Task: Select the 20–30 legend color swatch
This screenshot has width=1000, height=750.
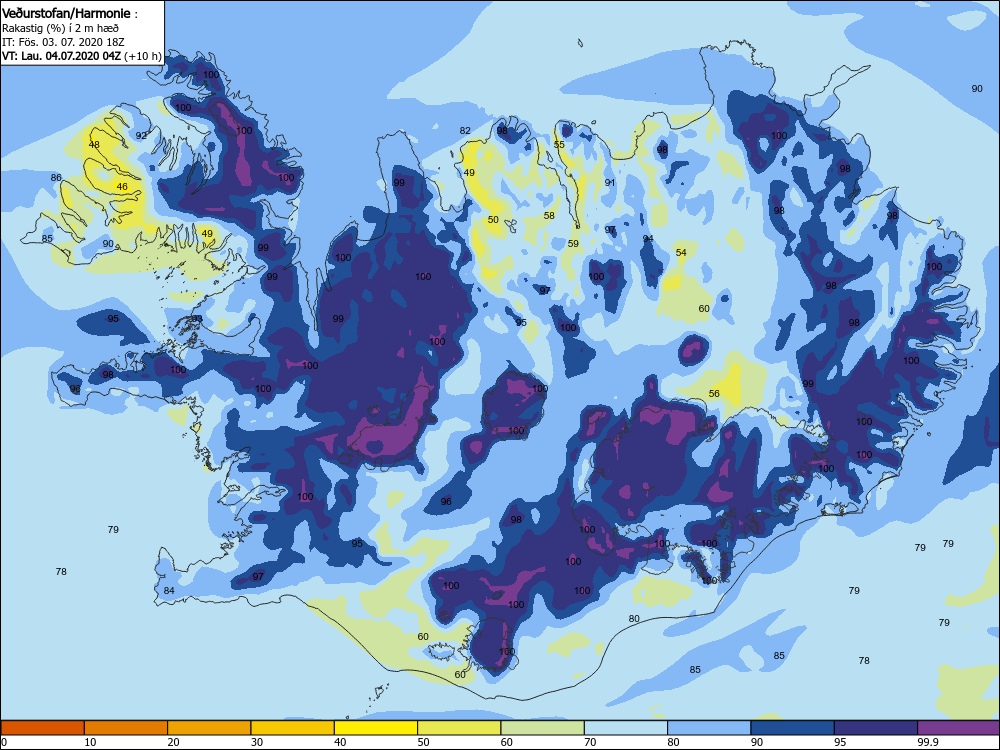Action: tap(209, 728)
